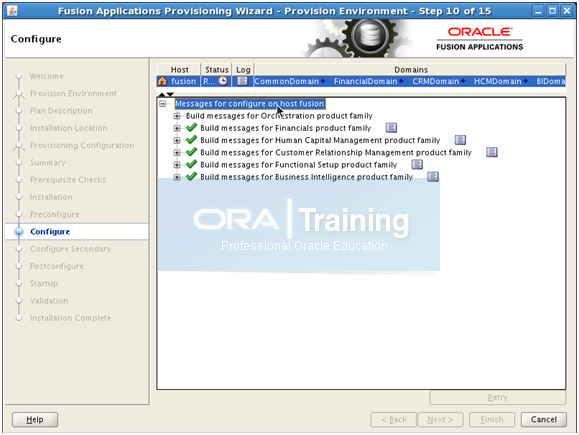Select Messages for configure on host fusion

250,104
